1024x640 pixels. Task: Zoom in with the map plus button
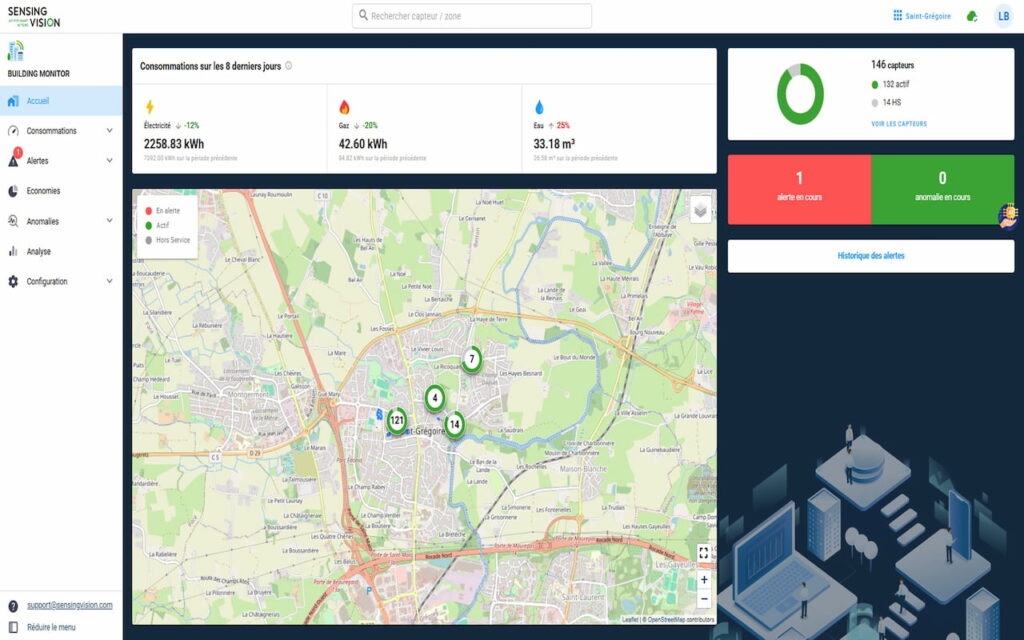point(704,580)
